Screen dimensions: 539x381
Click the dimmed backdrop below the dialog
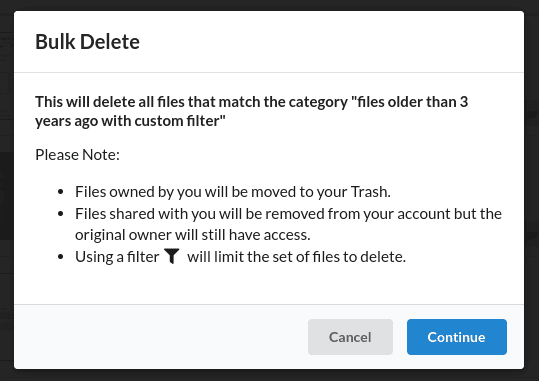point(270,375)
